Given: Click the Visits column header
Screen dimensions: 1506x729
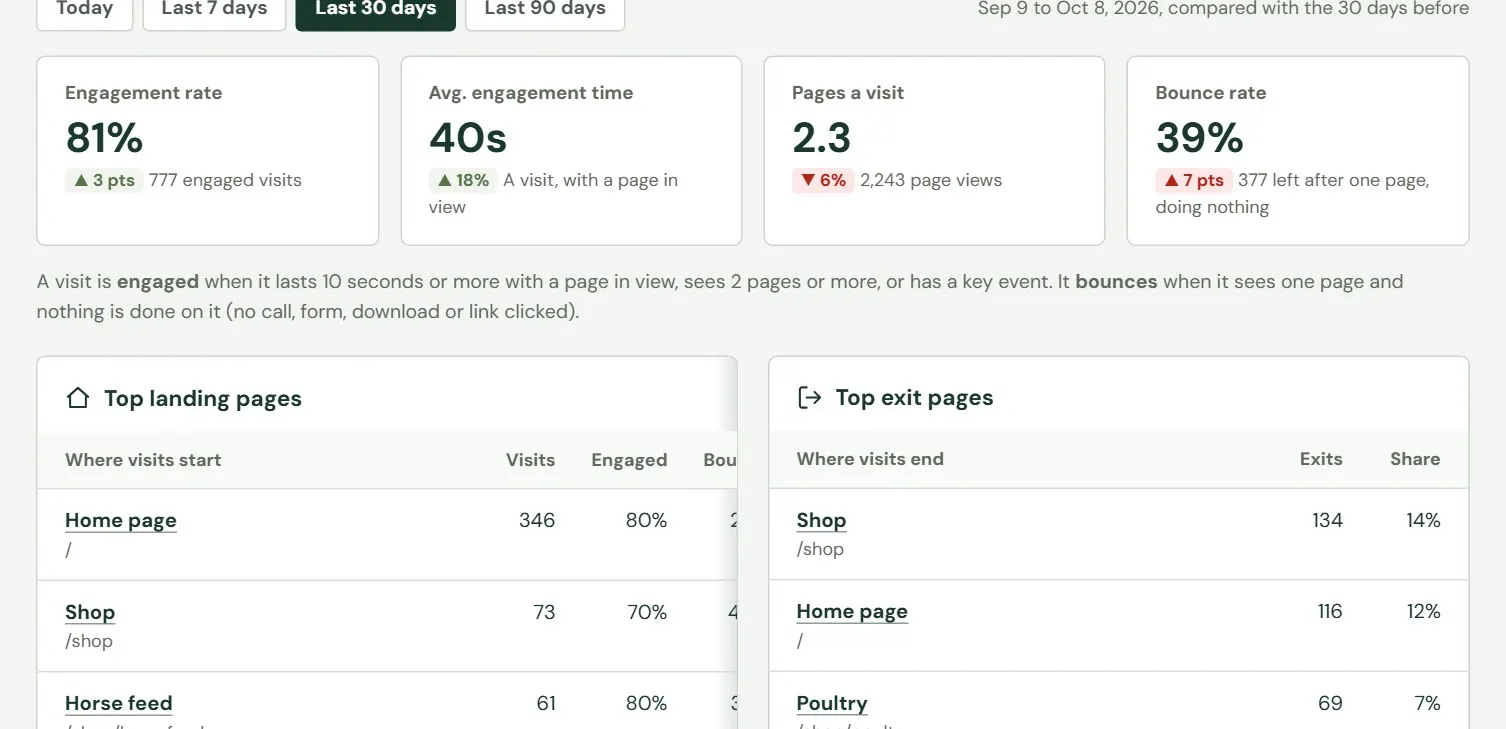Looking at the screenshot, I should click(x=530, y=460).
